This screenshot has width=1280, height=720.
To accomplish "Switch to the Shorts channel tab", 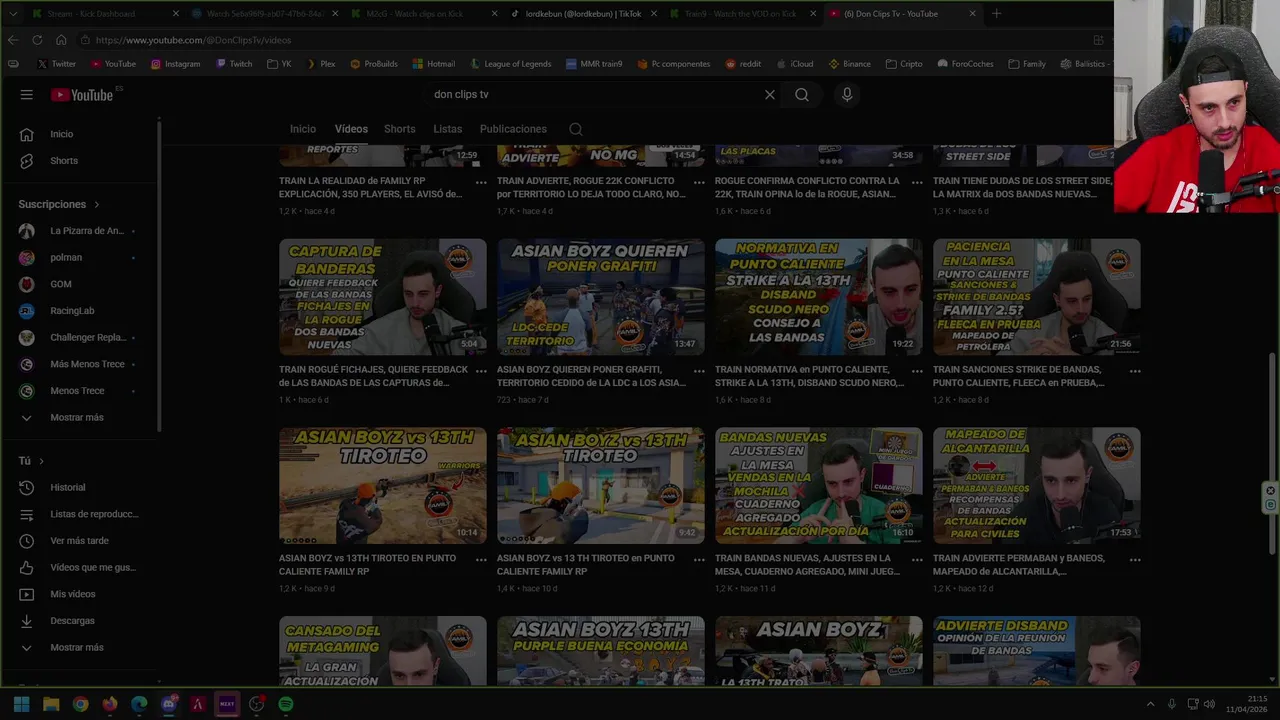I will pos(399,129).
